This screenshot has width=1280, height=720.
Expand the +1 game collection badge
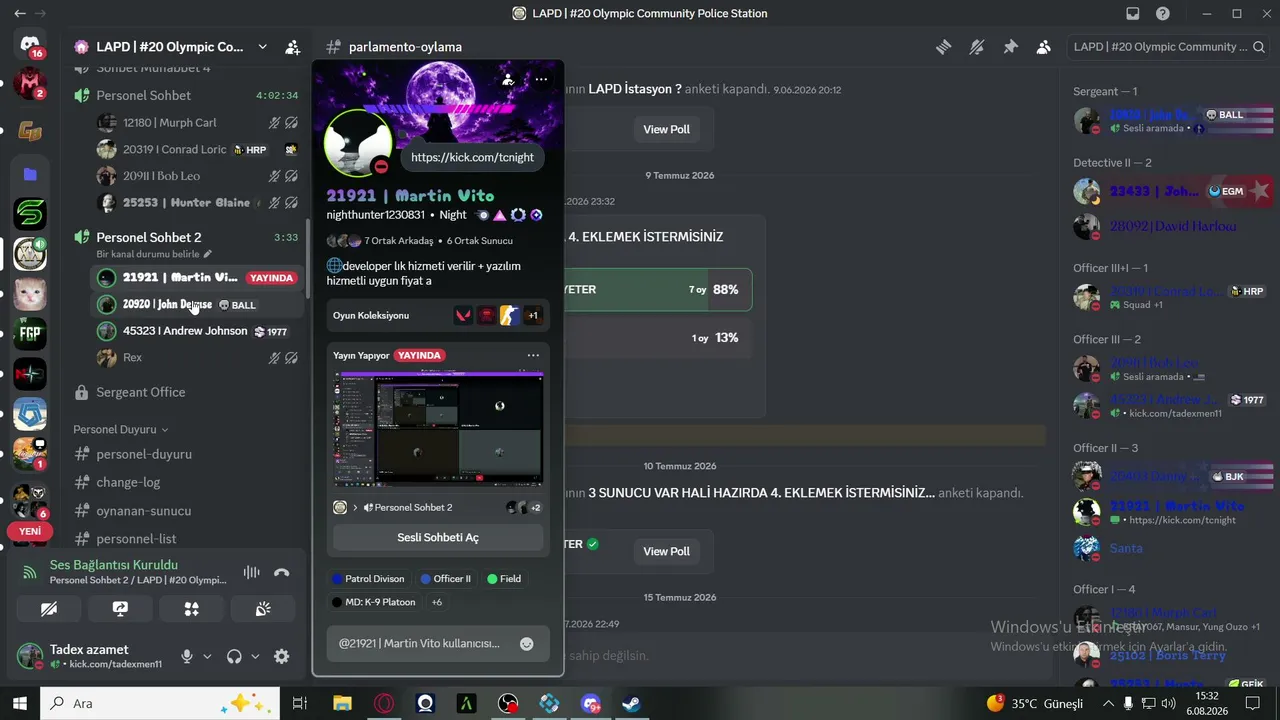tap(532, 316)
